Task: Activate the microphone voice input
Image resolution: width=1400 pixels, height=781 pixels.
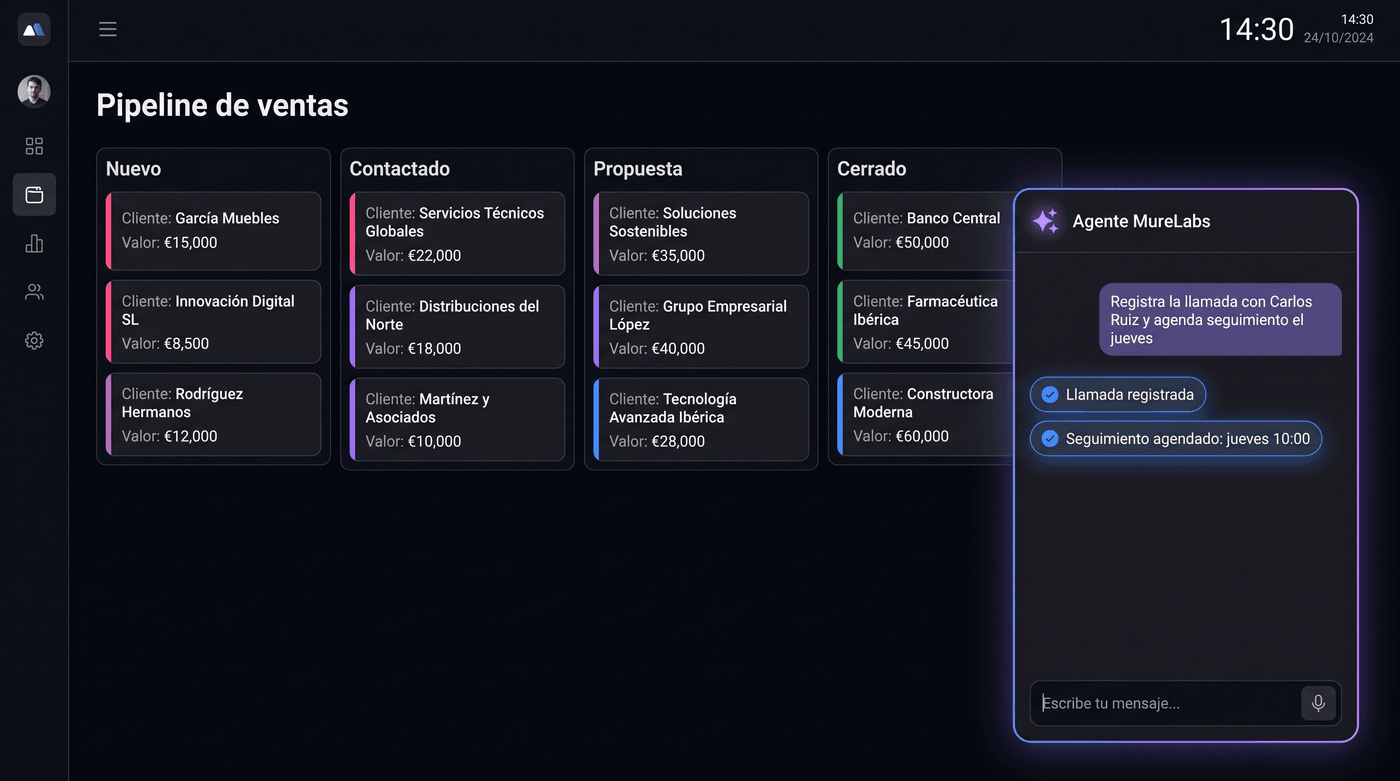Action: coord(1318,703)
